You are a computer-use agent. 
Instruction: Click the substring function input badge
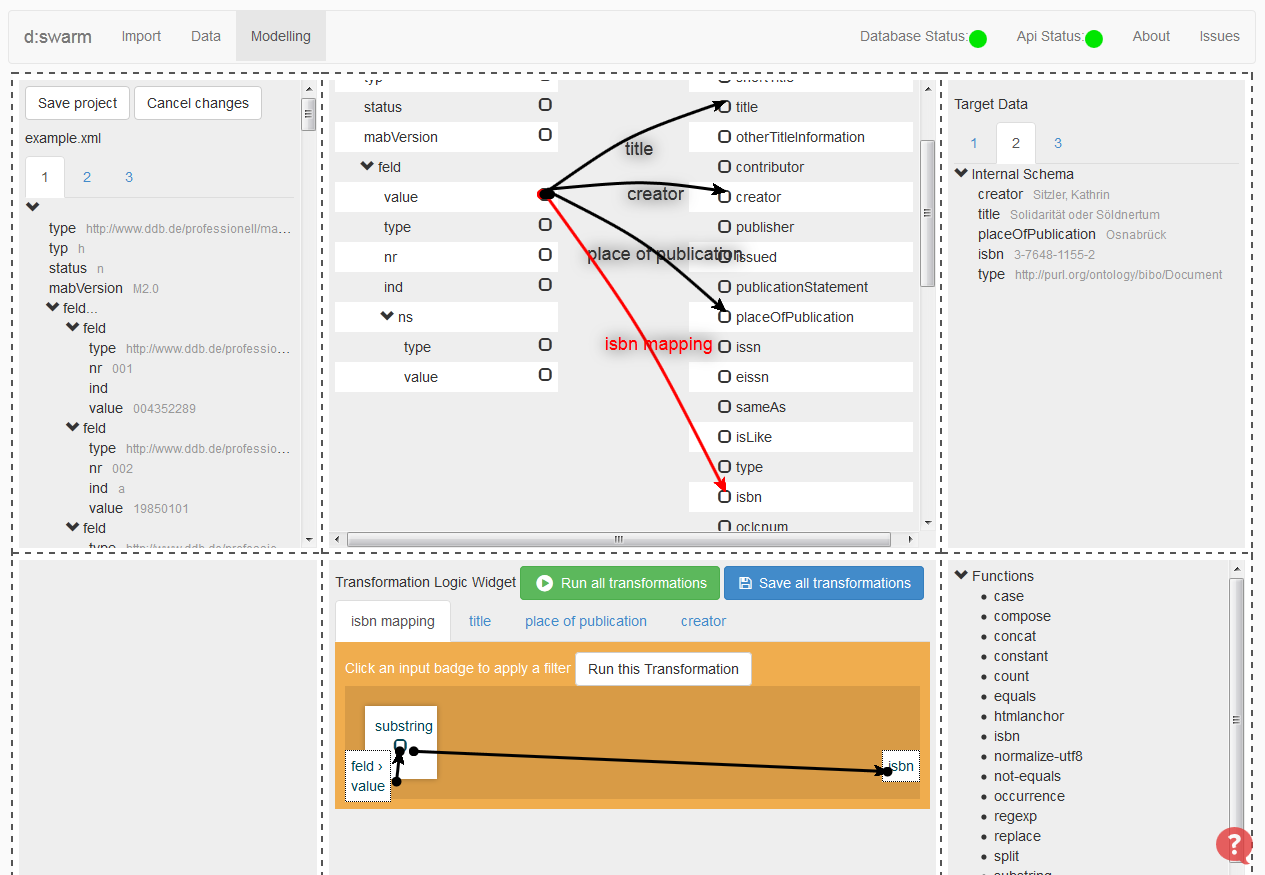point(400,745)
